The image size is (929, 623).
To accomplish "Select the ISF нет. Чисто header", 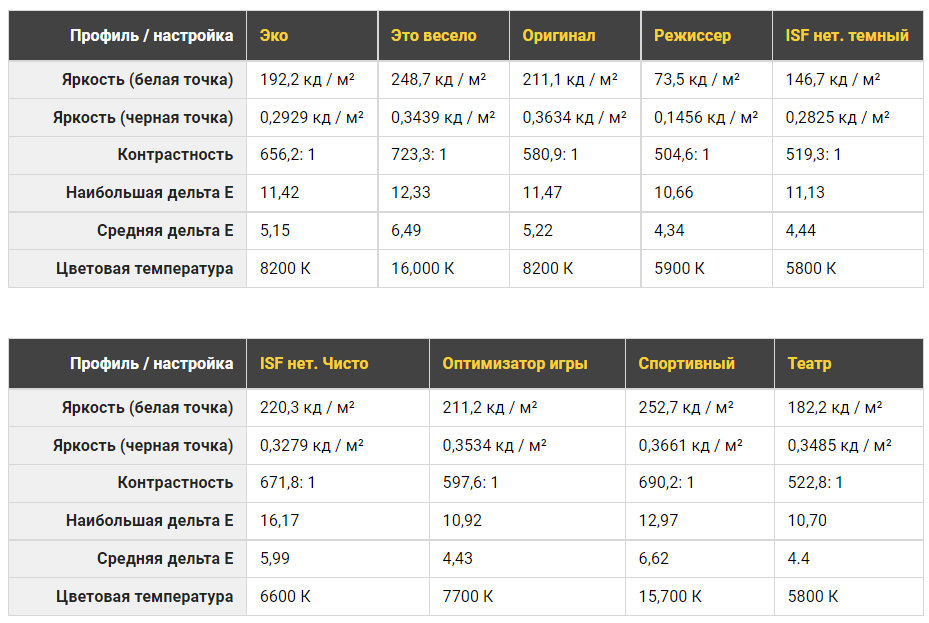I will coord(314,364).
